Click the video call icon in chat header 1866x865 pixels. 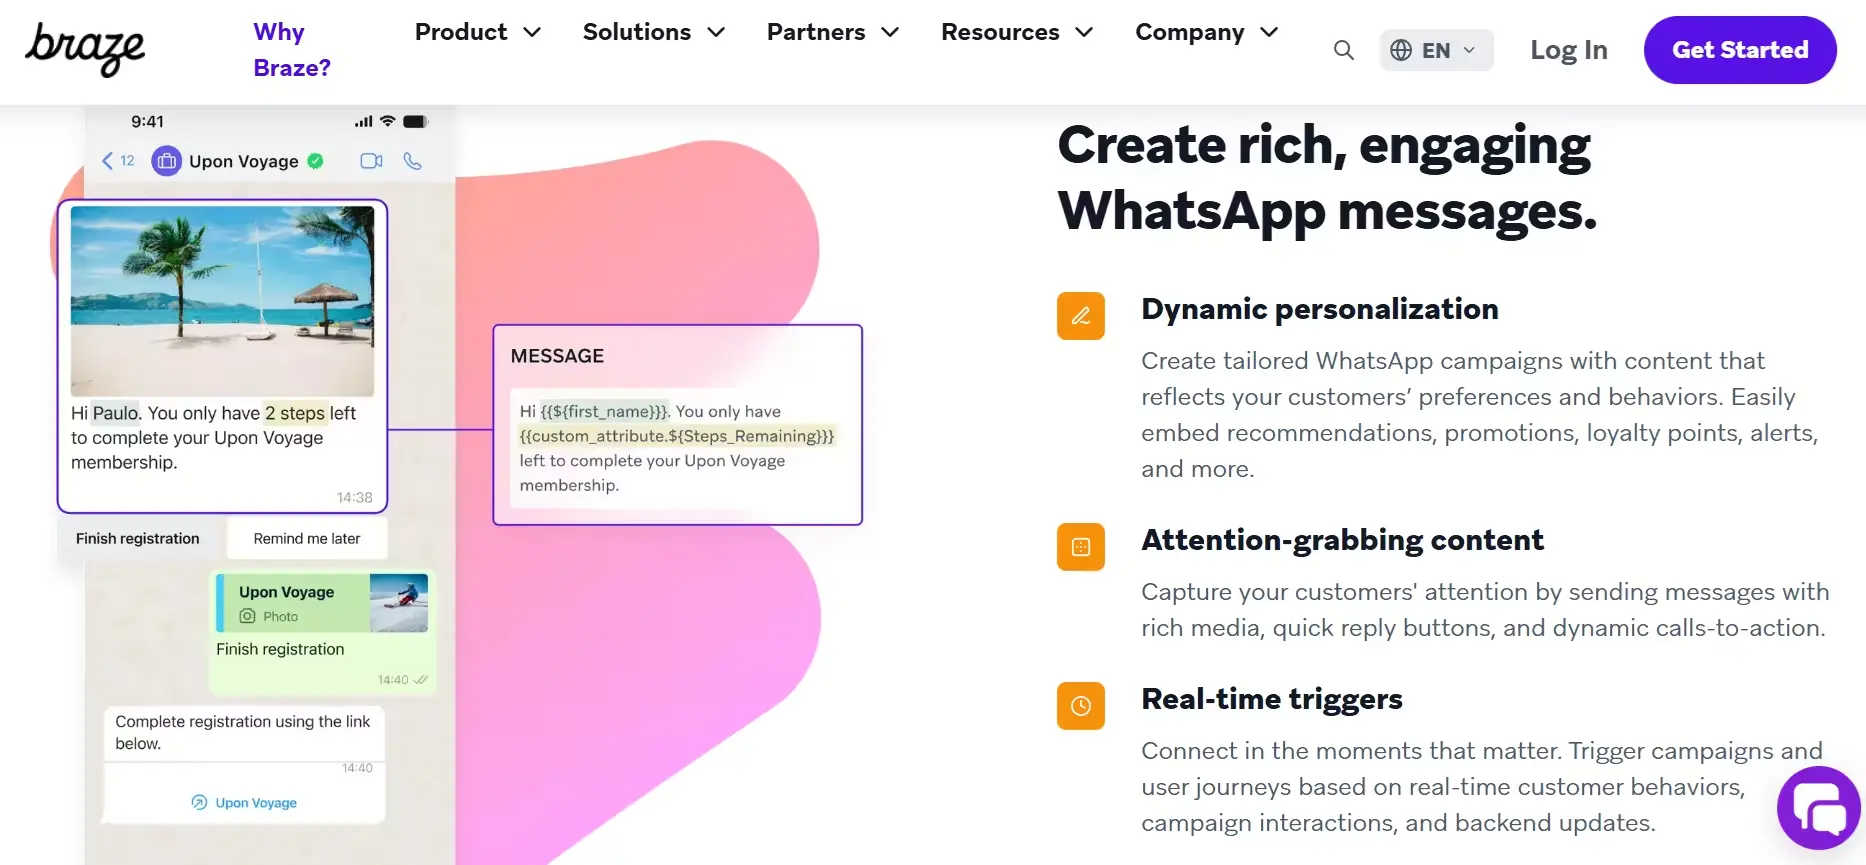[371, 161]
